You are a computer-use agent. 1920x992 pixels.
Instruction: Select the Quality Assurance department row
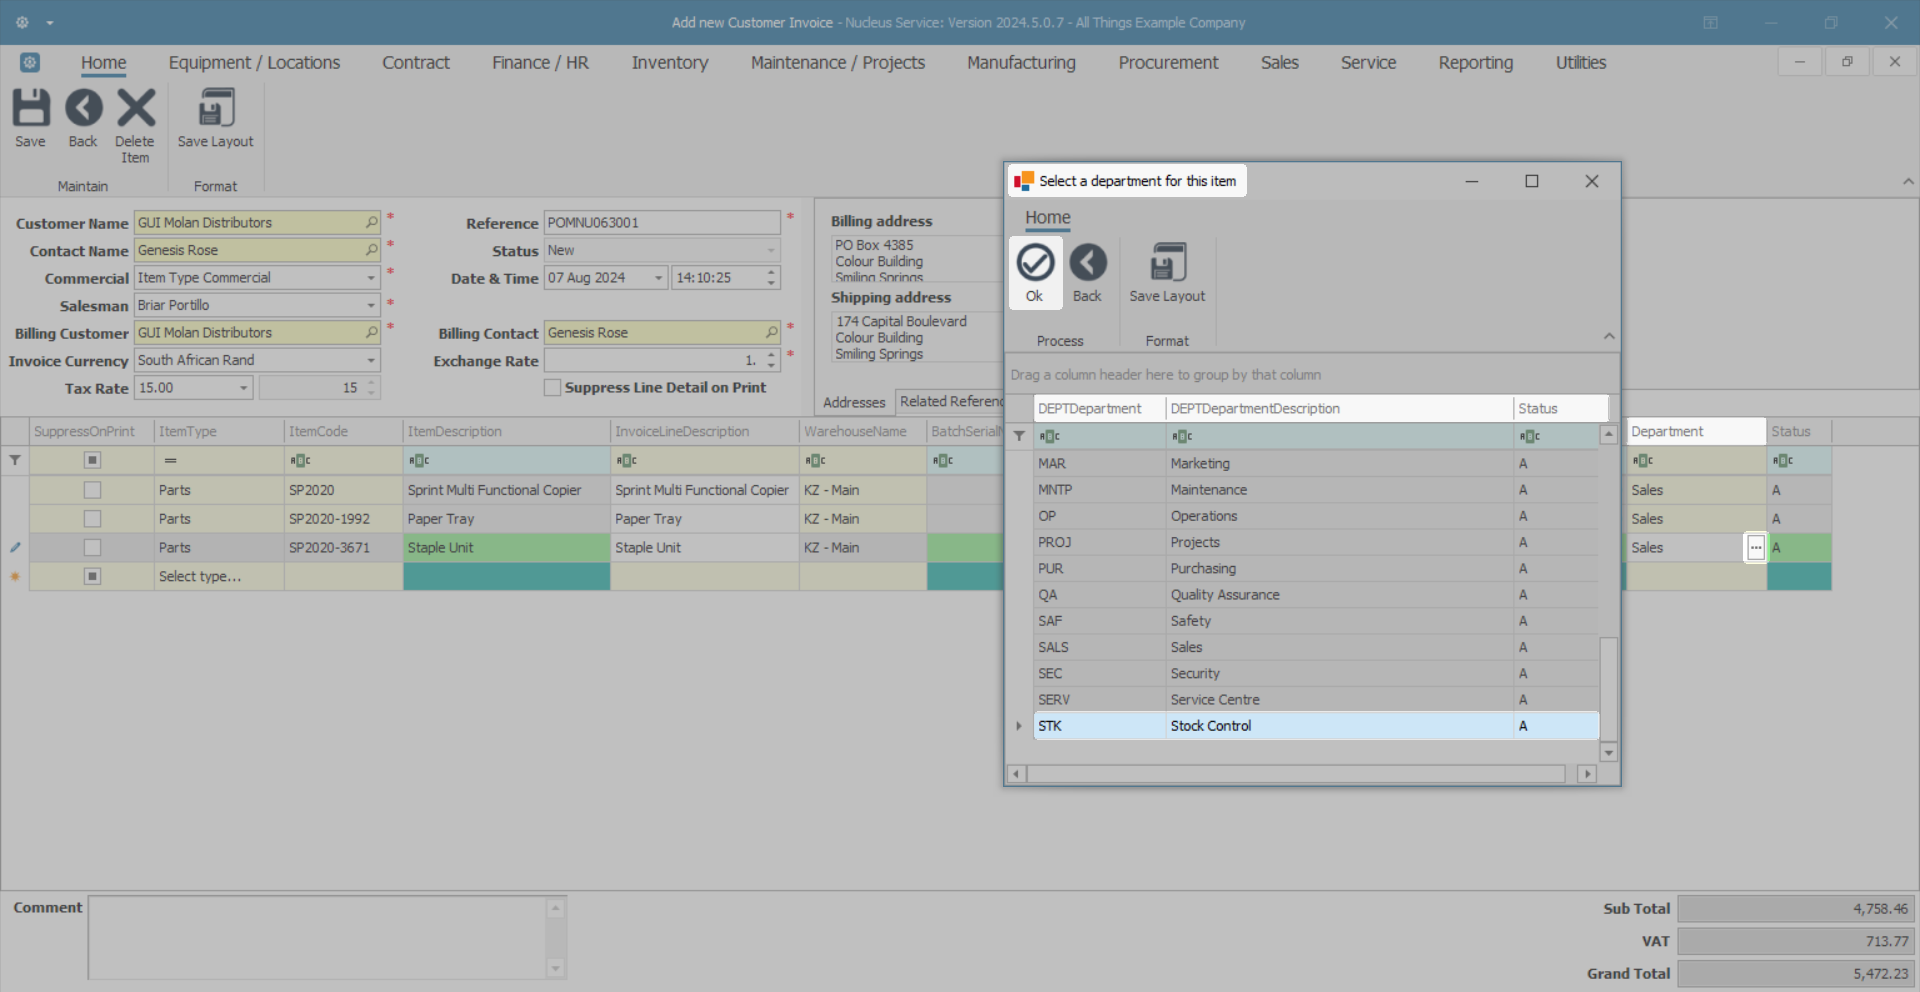tap(1224, 595)
